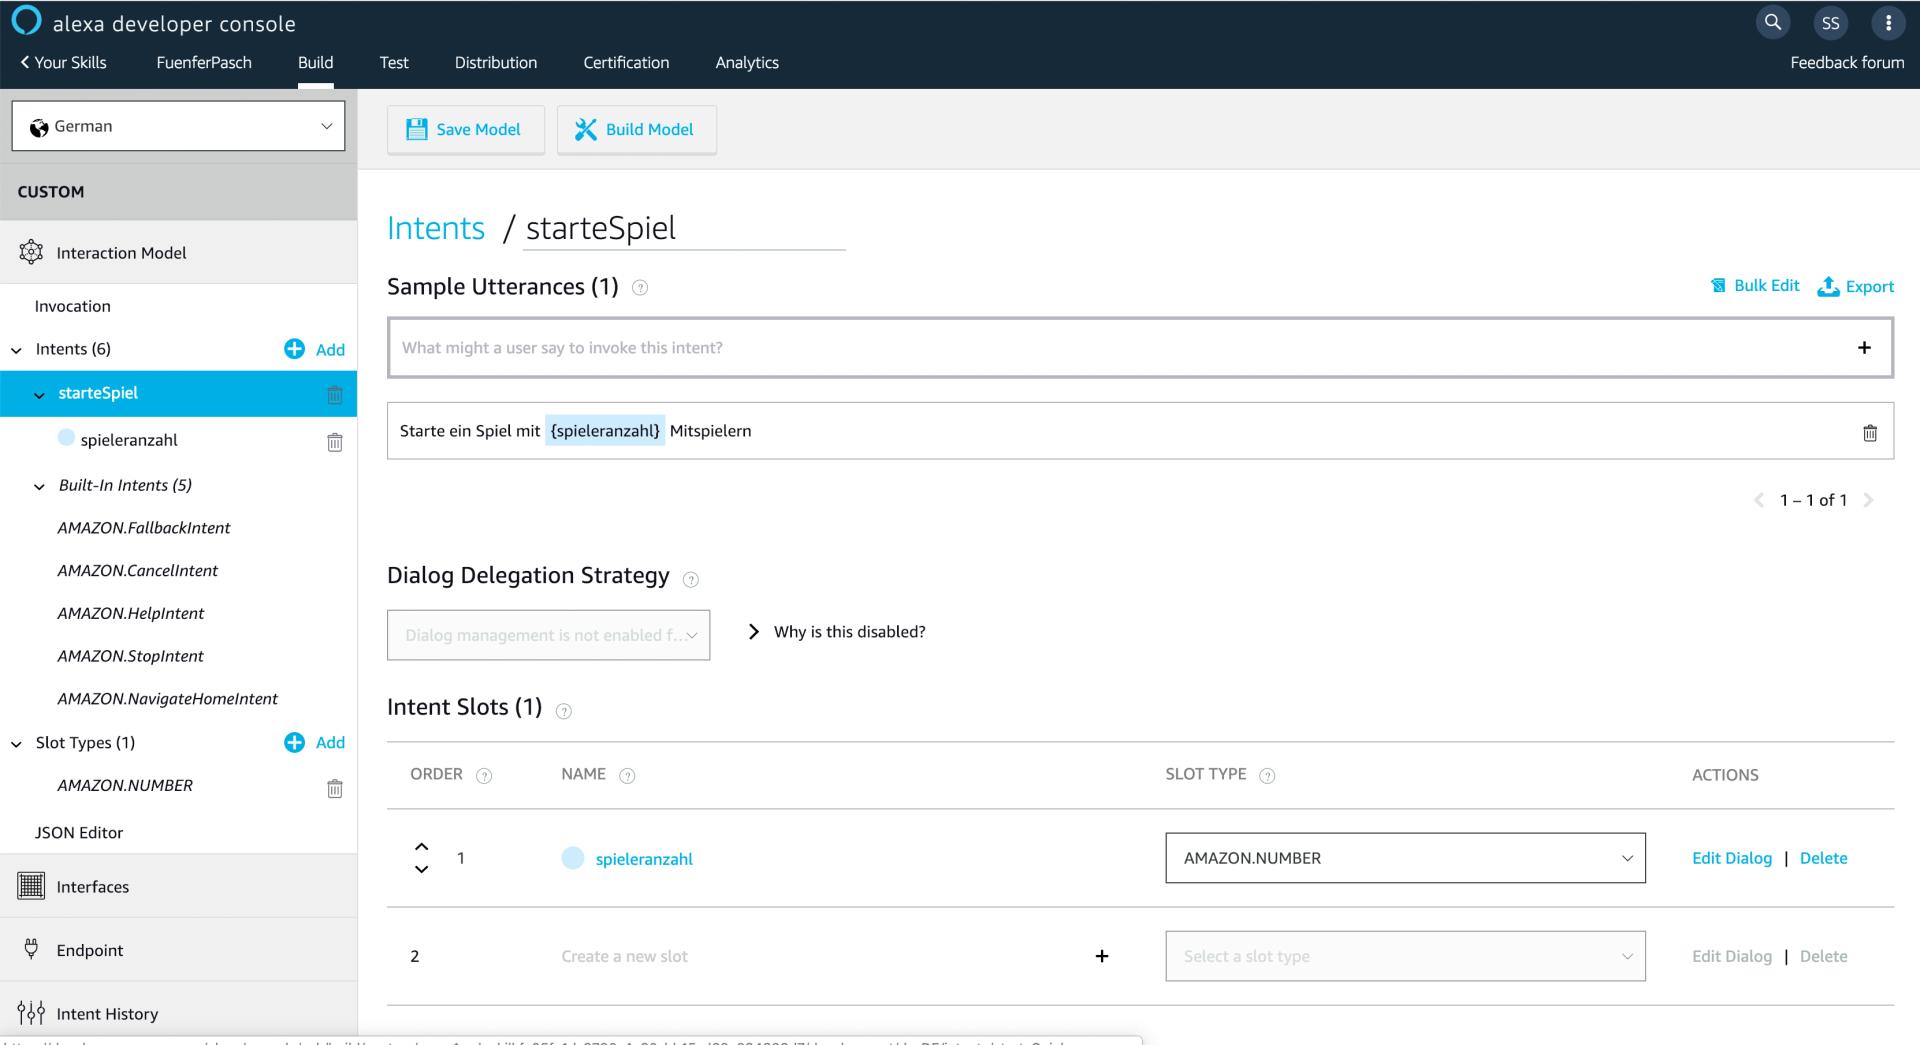The image size is (1920, 1045).
Task: Open the three-dot options menu in header
Action: (1888, 22)
